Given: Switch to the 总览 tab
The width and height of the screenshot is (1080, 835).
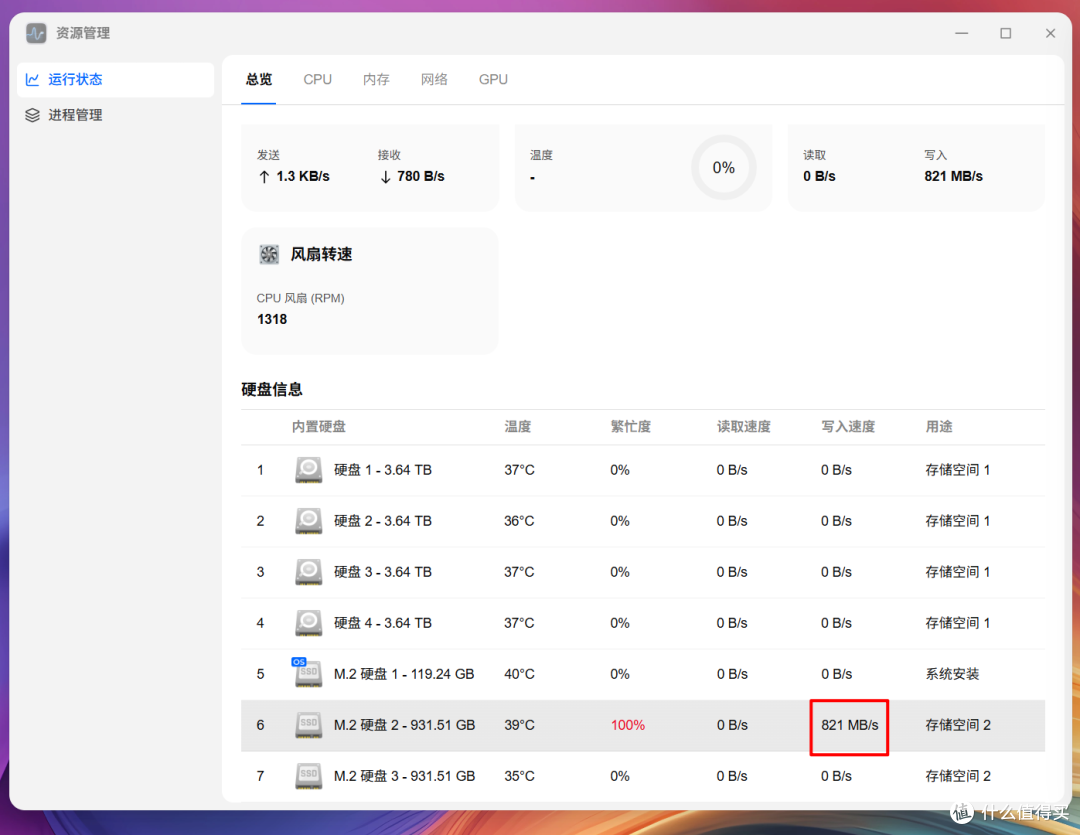Looking at the screenshot, I should [x=259, y=79].
